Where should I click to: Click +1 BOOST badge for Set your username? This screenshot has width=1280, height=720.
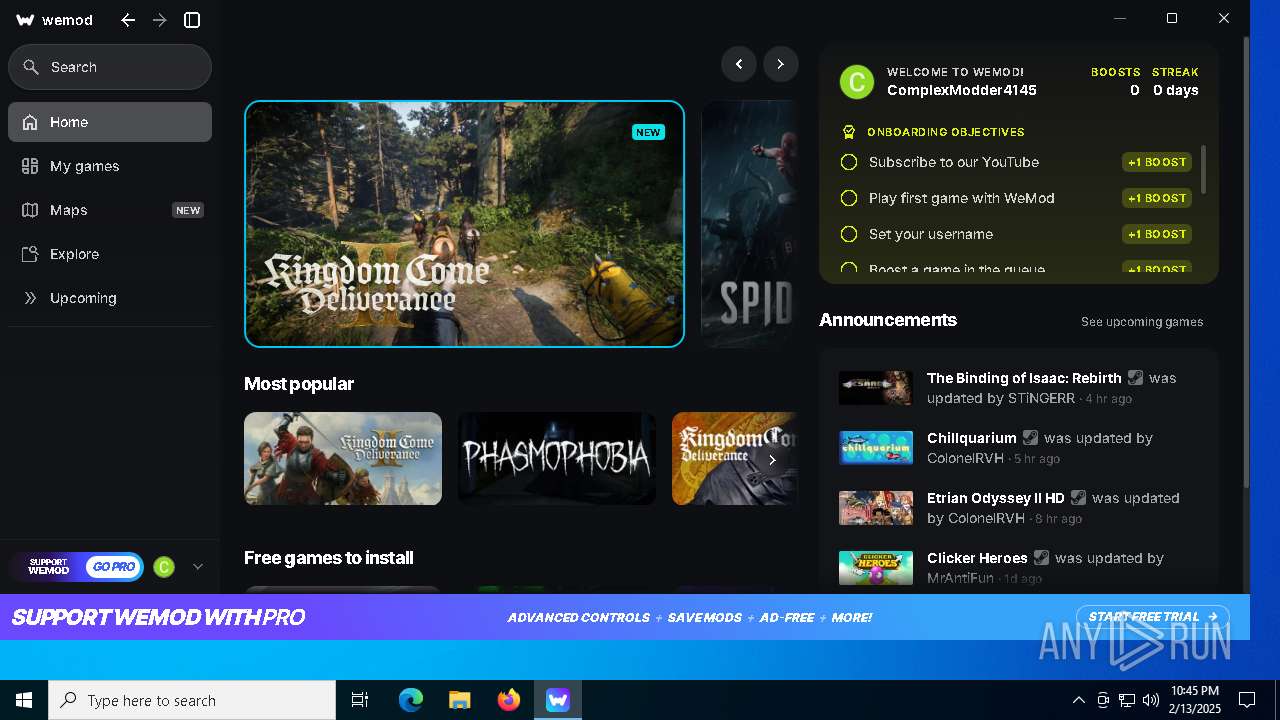pyautogui.click(x=1157, y=234)
